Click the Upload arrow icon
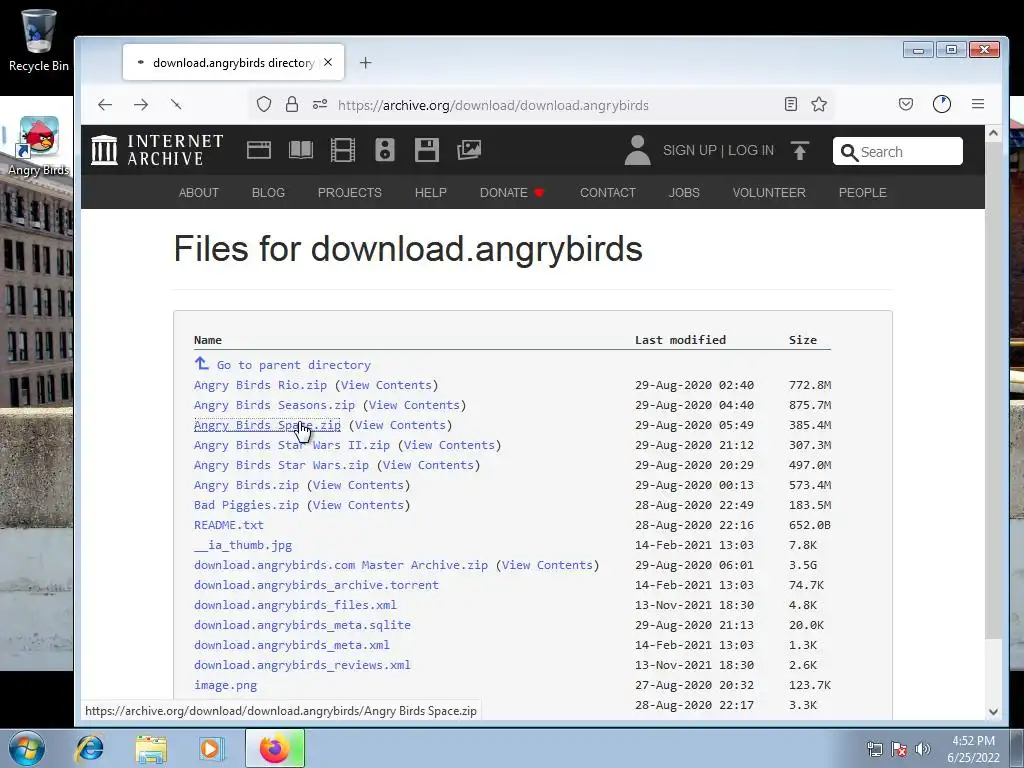This screenshot has width=1024, height=768. pyautogui.click(x=800, y=150)
